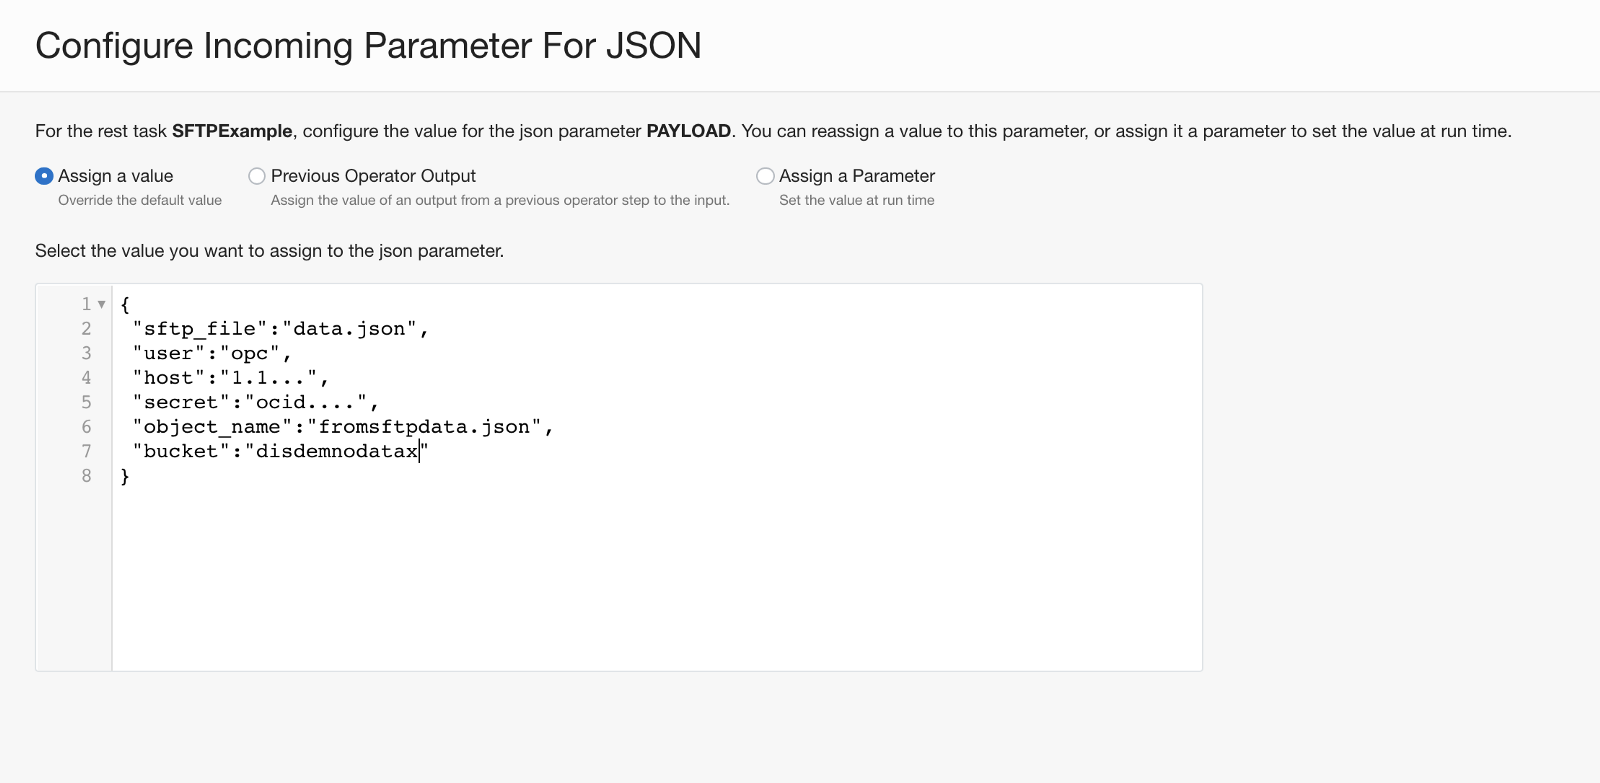Click the opening brace on line 1
This screenshot has width=1600, height=783.
(x=125, y=304)
